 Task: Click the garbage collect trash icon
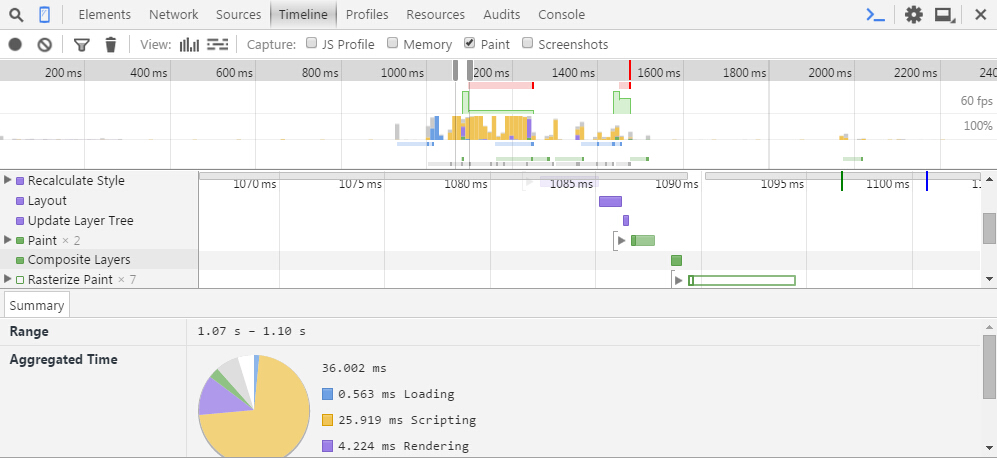(x=111, y=44)
